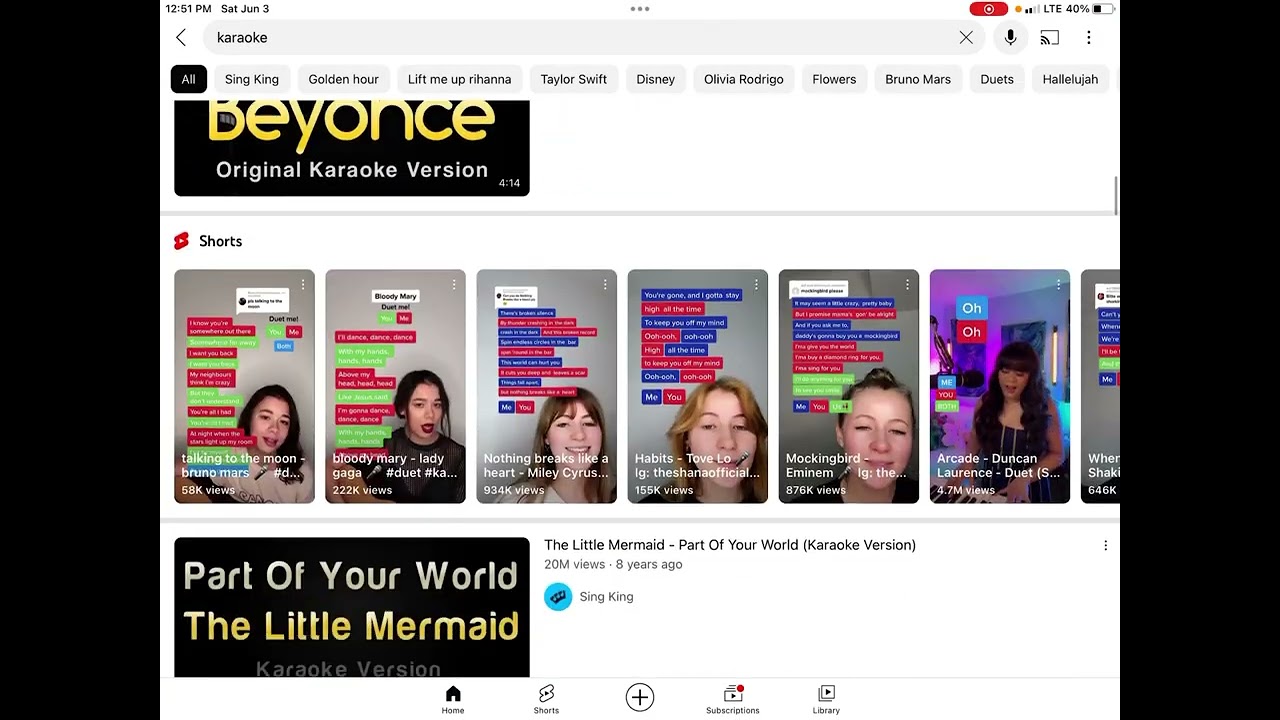Select the Sing King filter chip
This screenshot has width=1280, height=720.
coord(252,79)
